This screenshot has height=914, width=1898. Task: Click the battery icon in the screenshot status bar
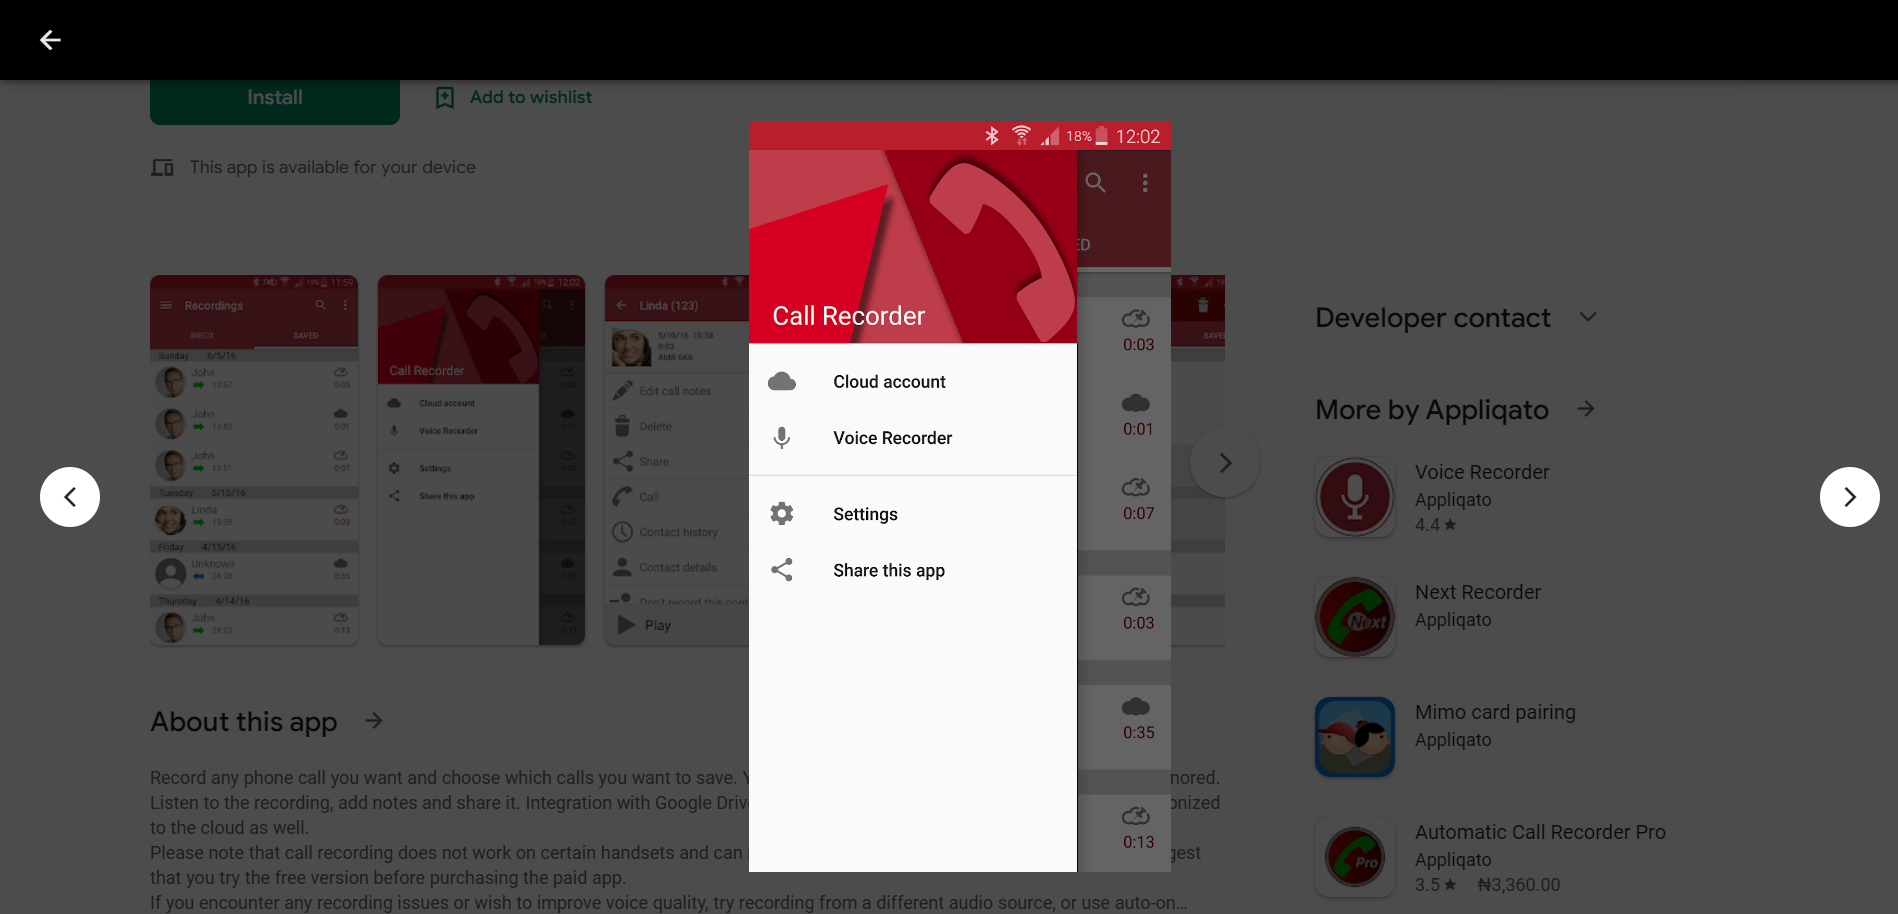[1101, 136]
